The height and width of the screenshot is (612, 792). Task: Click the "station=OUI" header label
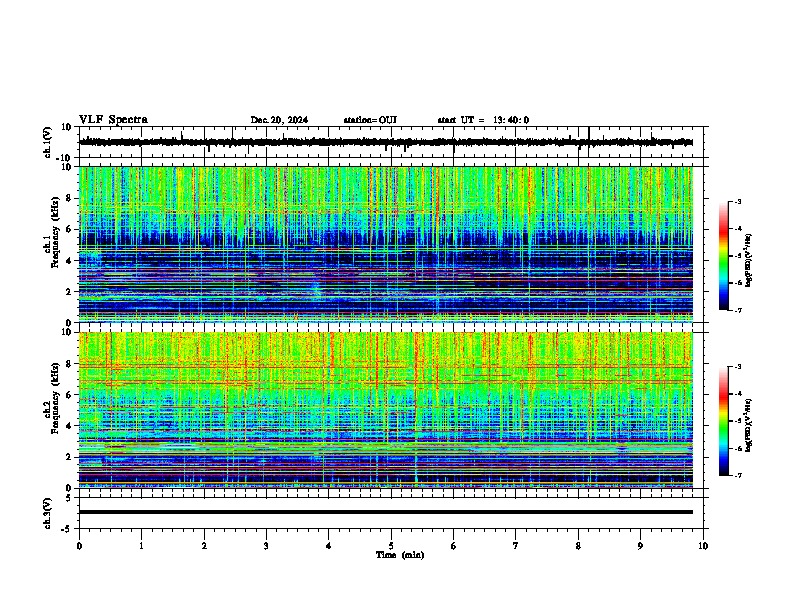[x=370, y=120]
